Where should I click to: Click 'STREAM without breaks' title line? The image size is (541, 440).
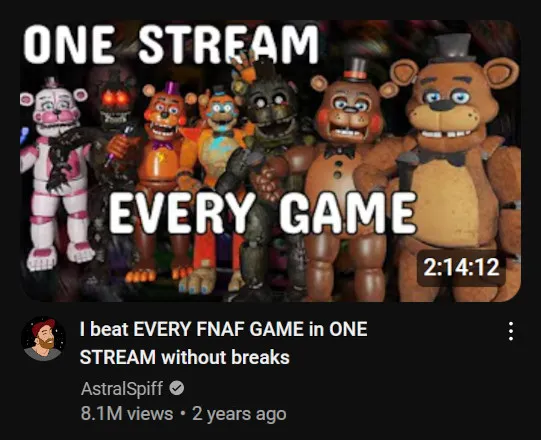click(x=185, y=357)
